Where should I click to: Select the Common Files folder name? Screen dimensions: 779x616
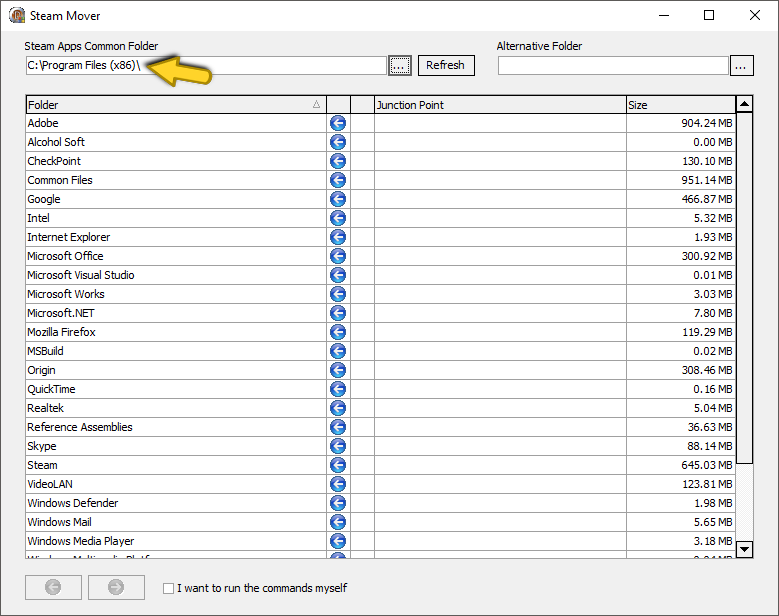point(60,180)
